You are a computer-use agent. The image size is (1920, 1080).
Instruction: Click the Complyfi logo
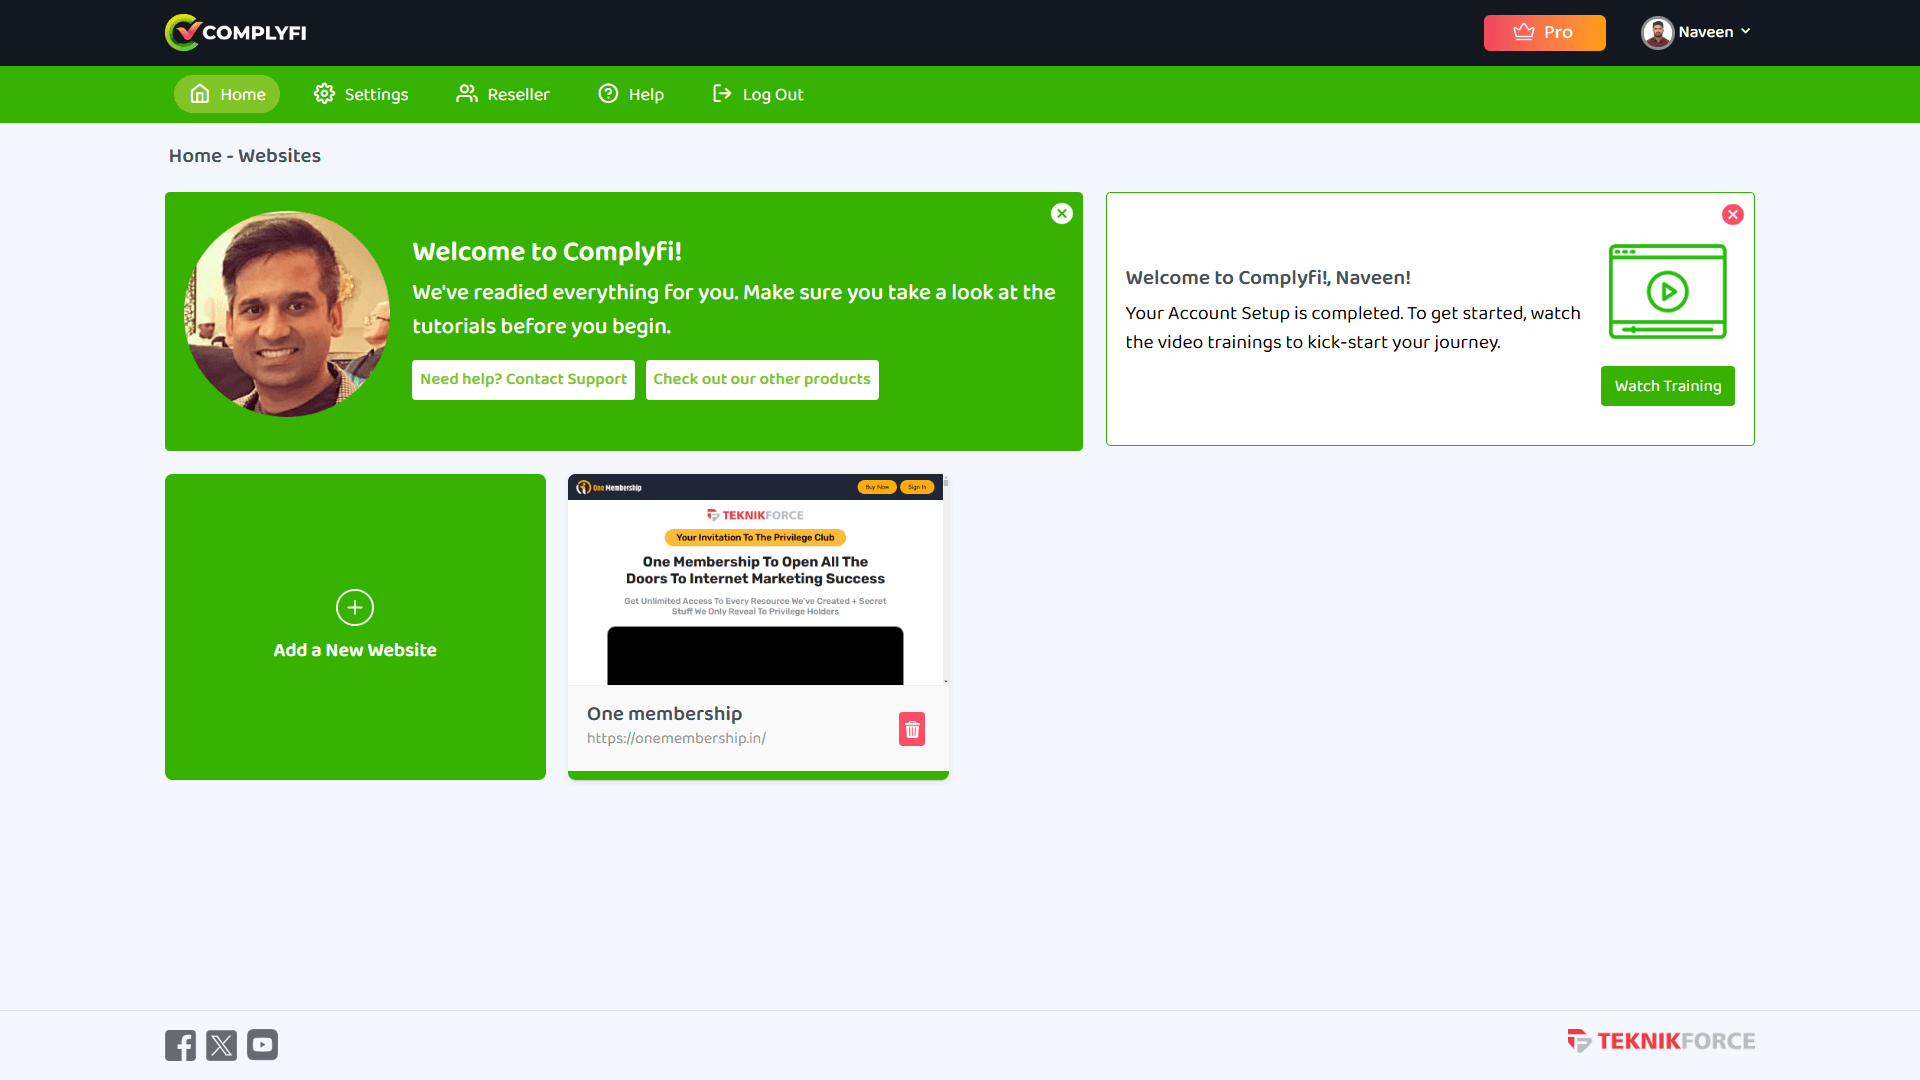click(x=236, y=32)
